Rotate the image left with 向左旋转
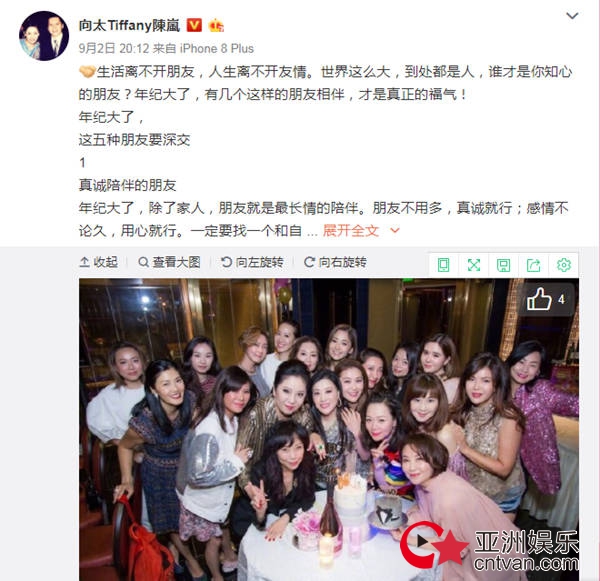 (253, 262)
